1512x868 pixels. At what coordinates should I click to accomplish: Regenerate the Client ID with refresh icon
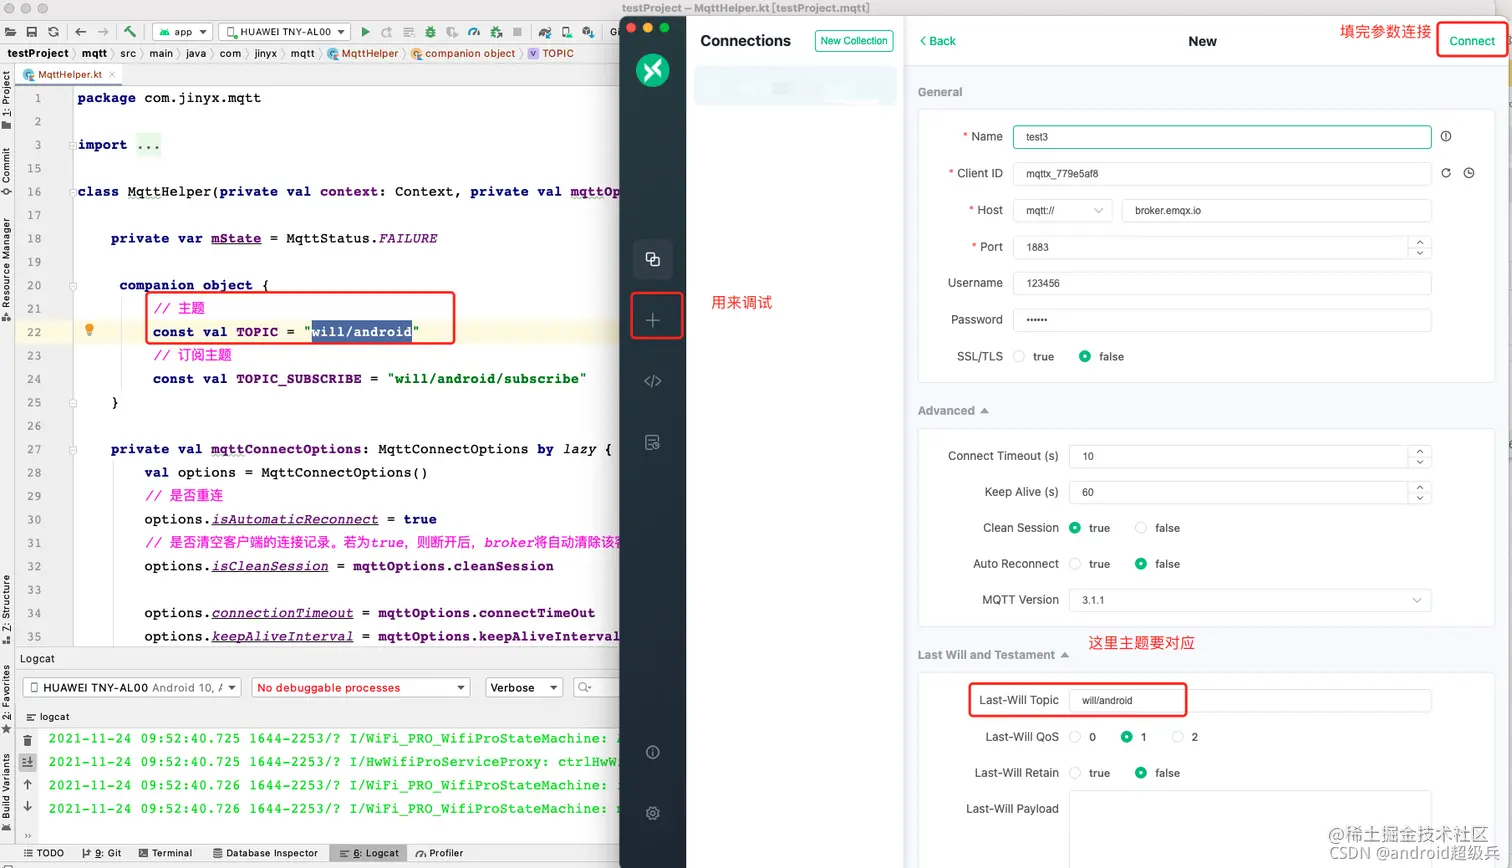point(1445,173)
